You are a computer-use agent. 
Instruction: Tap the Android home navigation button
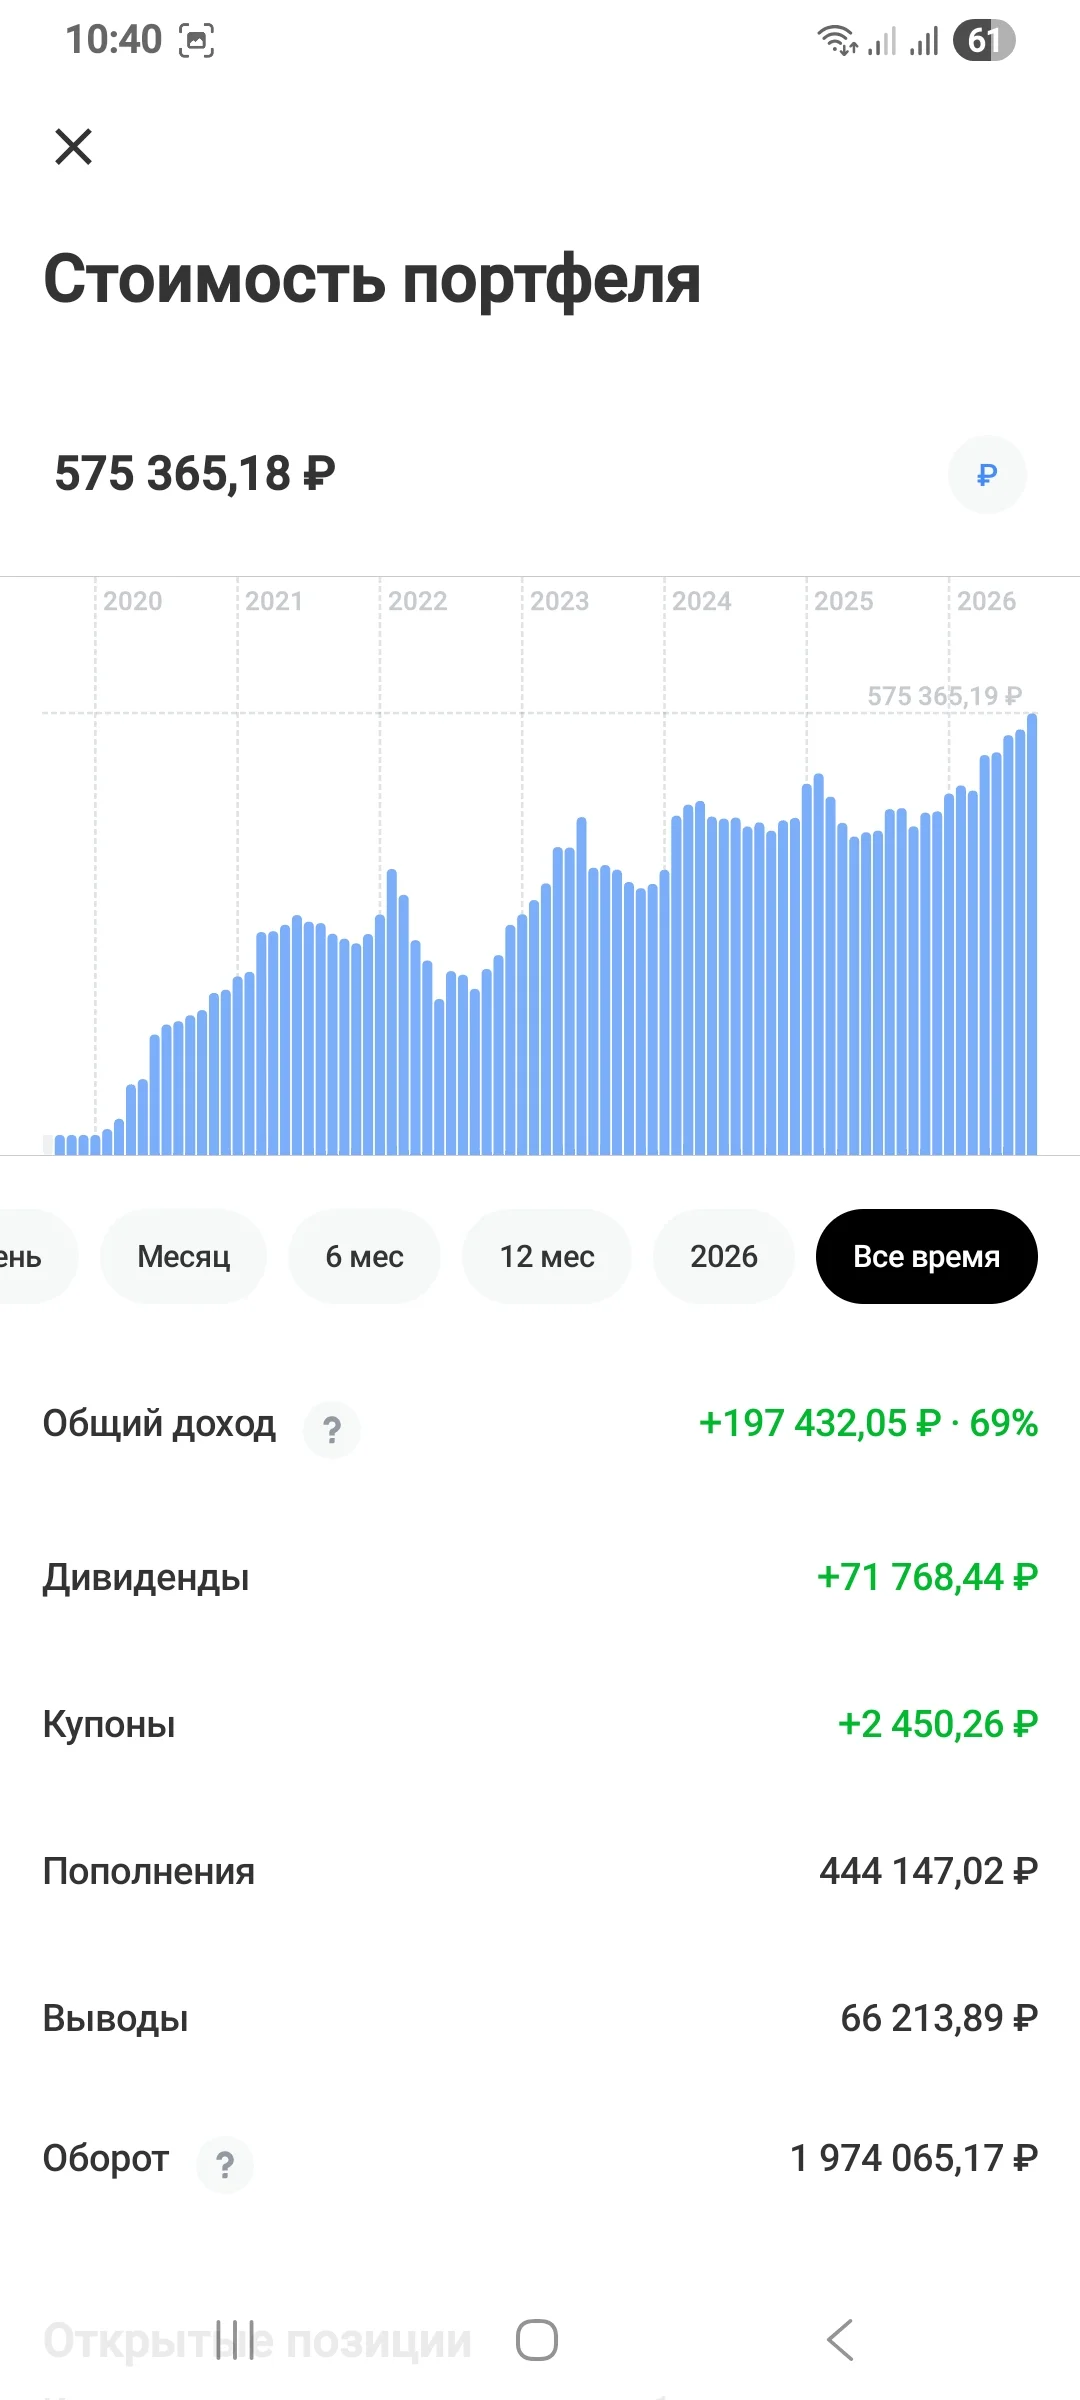pyautogui.click(x=537, y=2340)
